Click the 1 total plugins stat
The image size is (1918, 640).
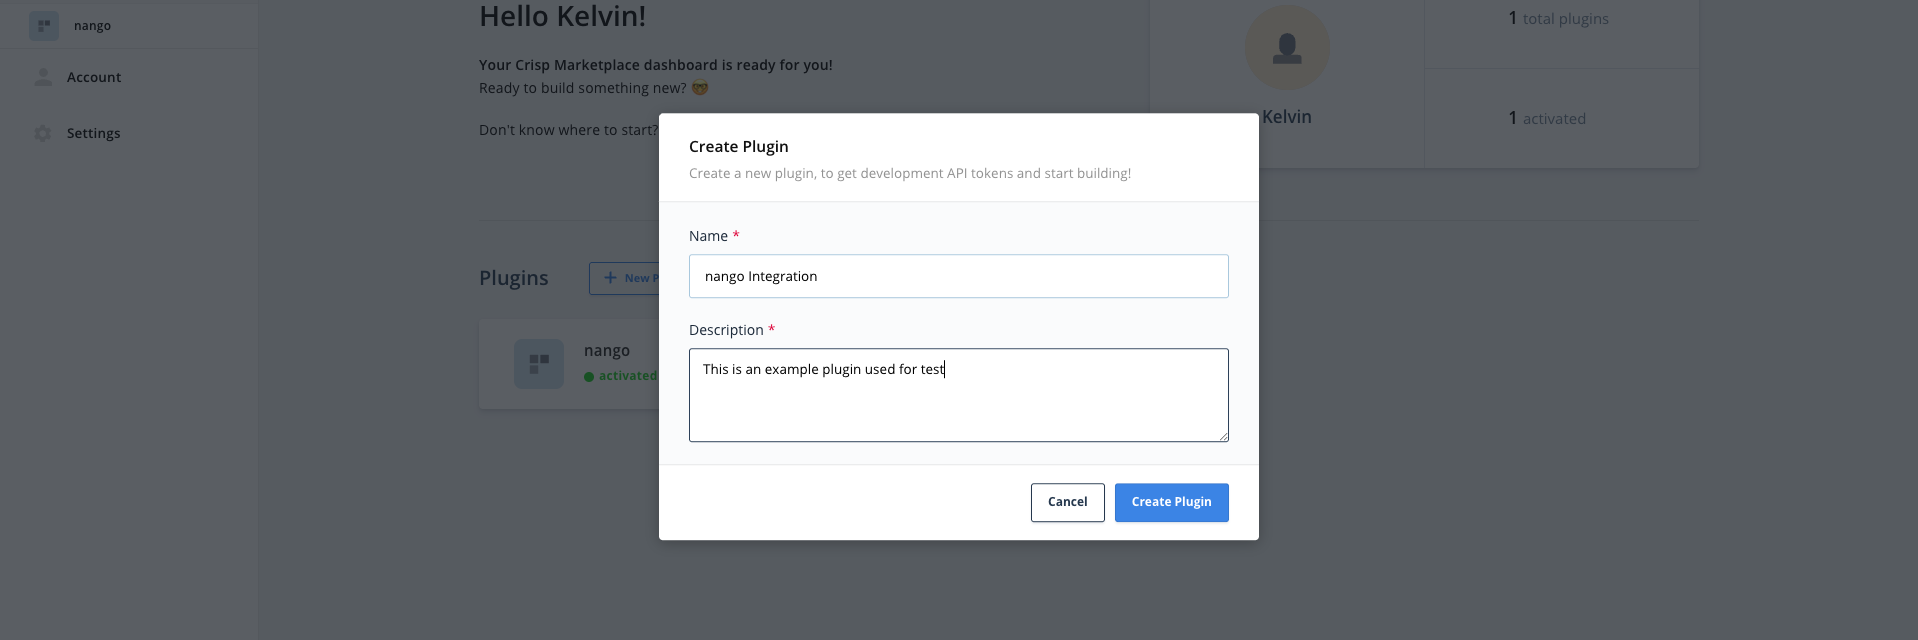(1558, 19)
